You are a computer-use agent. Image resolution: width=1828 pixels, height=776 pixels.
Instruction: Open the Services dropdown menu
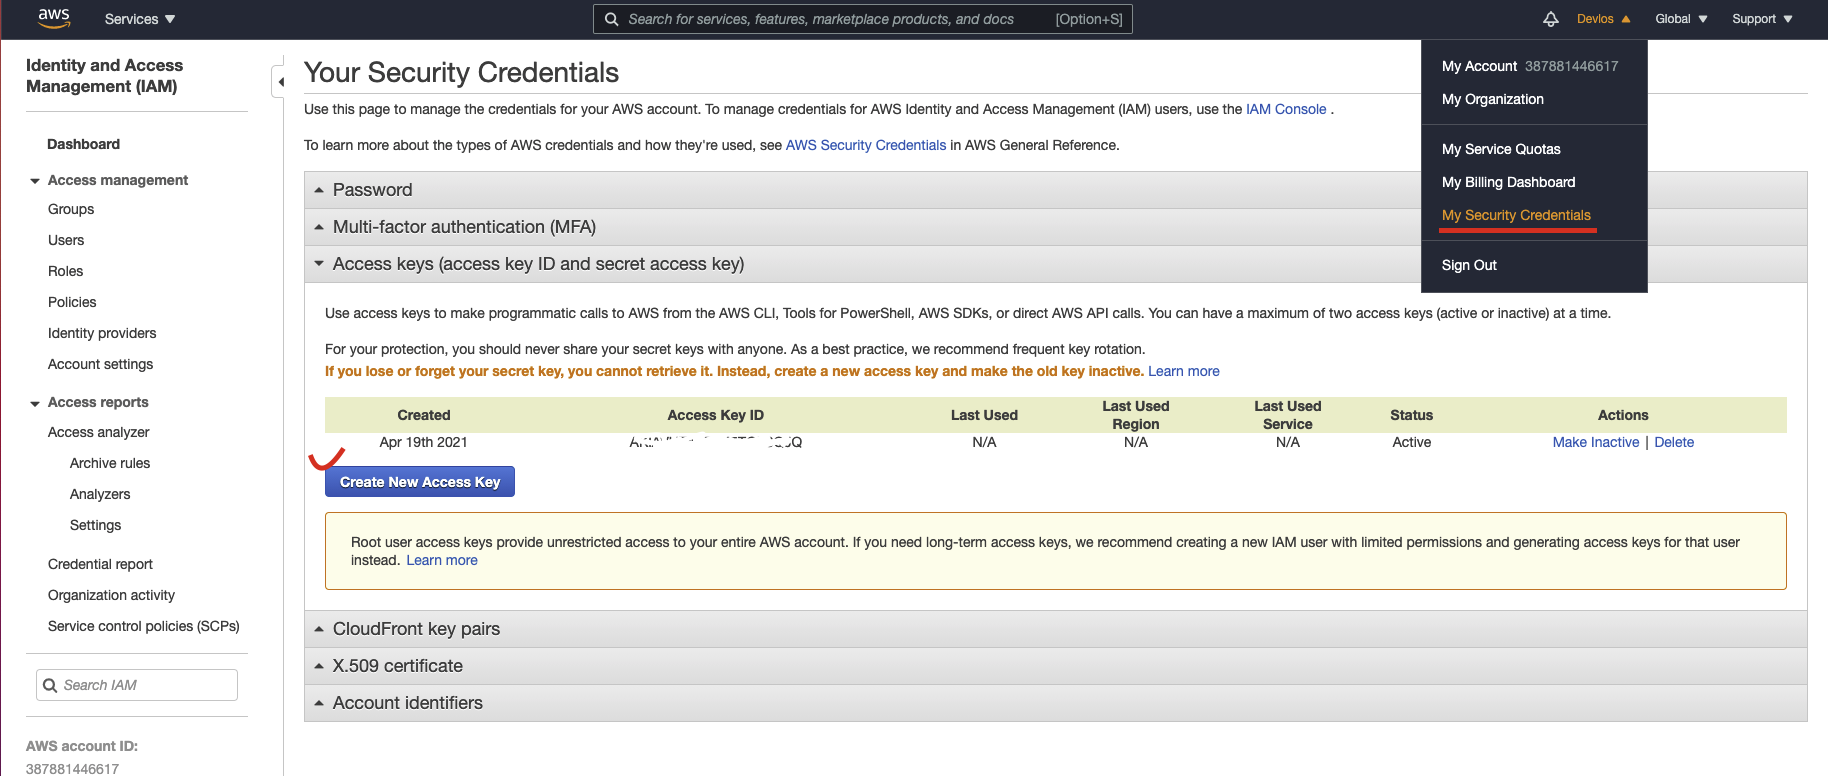[x=140, y=19]
